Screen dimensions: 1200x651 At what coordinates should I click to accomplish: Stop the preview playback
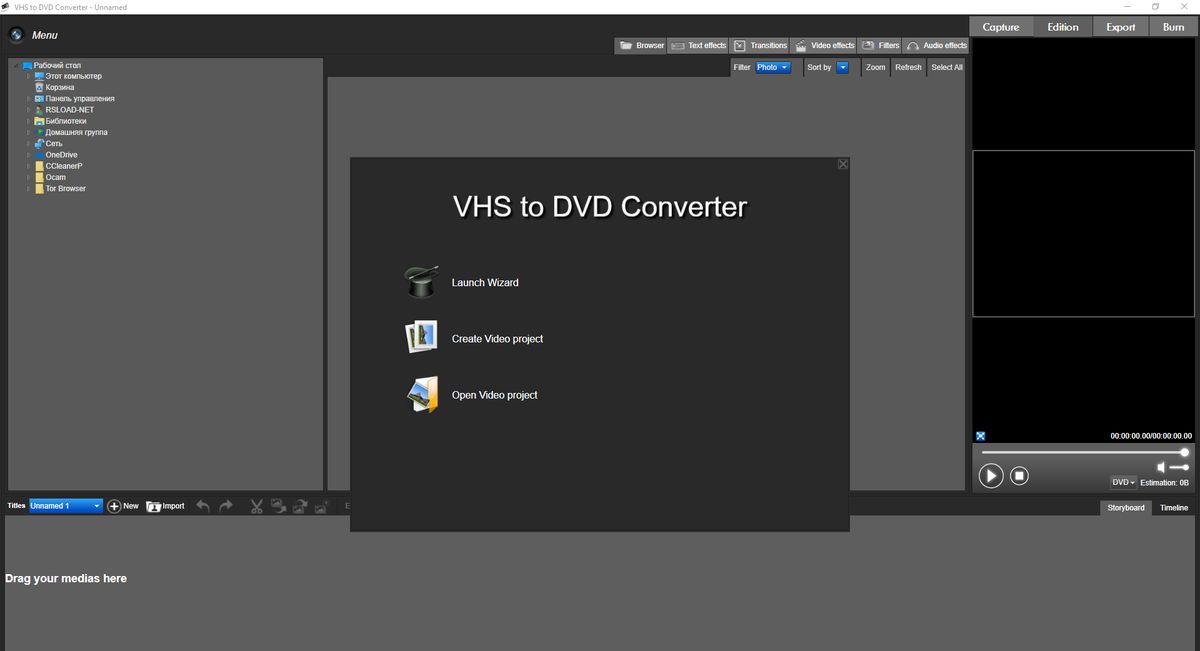(1019, 476)
